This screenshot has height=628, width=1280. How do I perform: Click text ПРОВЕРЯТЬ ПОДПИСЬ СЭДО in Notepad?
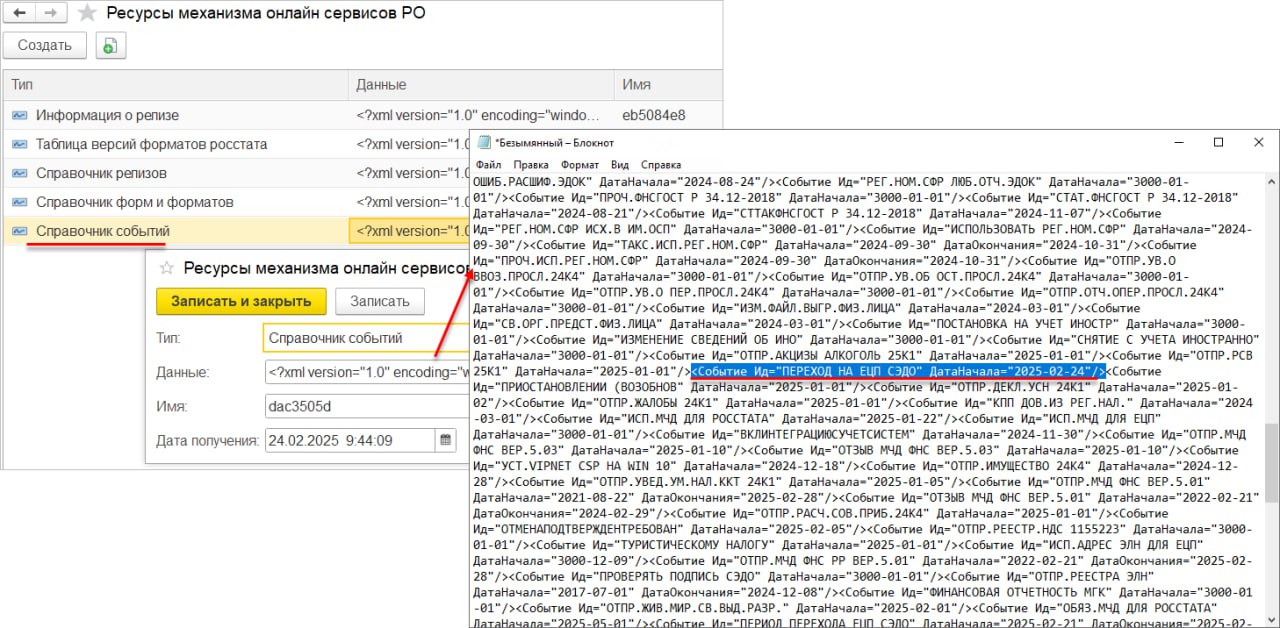pos(674,578)
